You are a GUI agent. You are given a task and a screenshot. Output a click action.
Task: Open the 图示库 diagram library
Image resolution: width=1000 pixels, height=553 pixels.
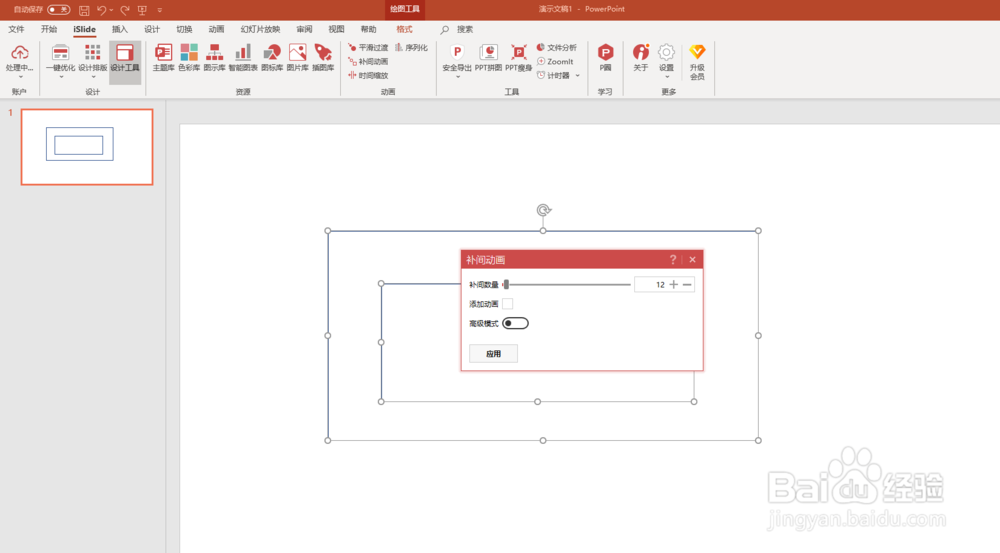[214, 57]
